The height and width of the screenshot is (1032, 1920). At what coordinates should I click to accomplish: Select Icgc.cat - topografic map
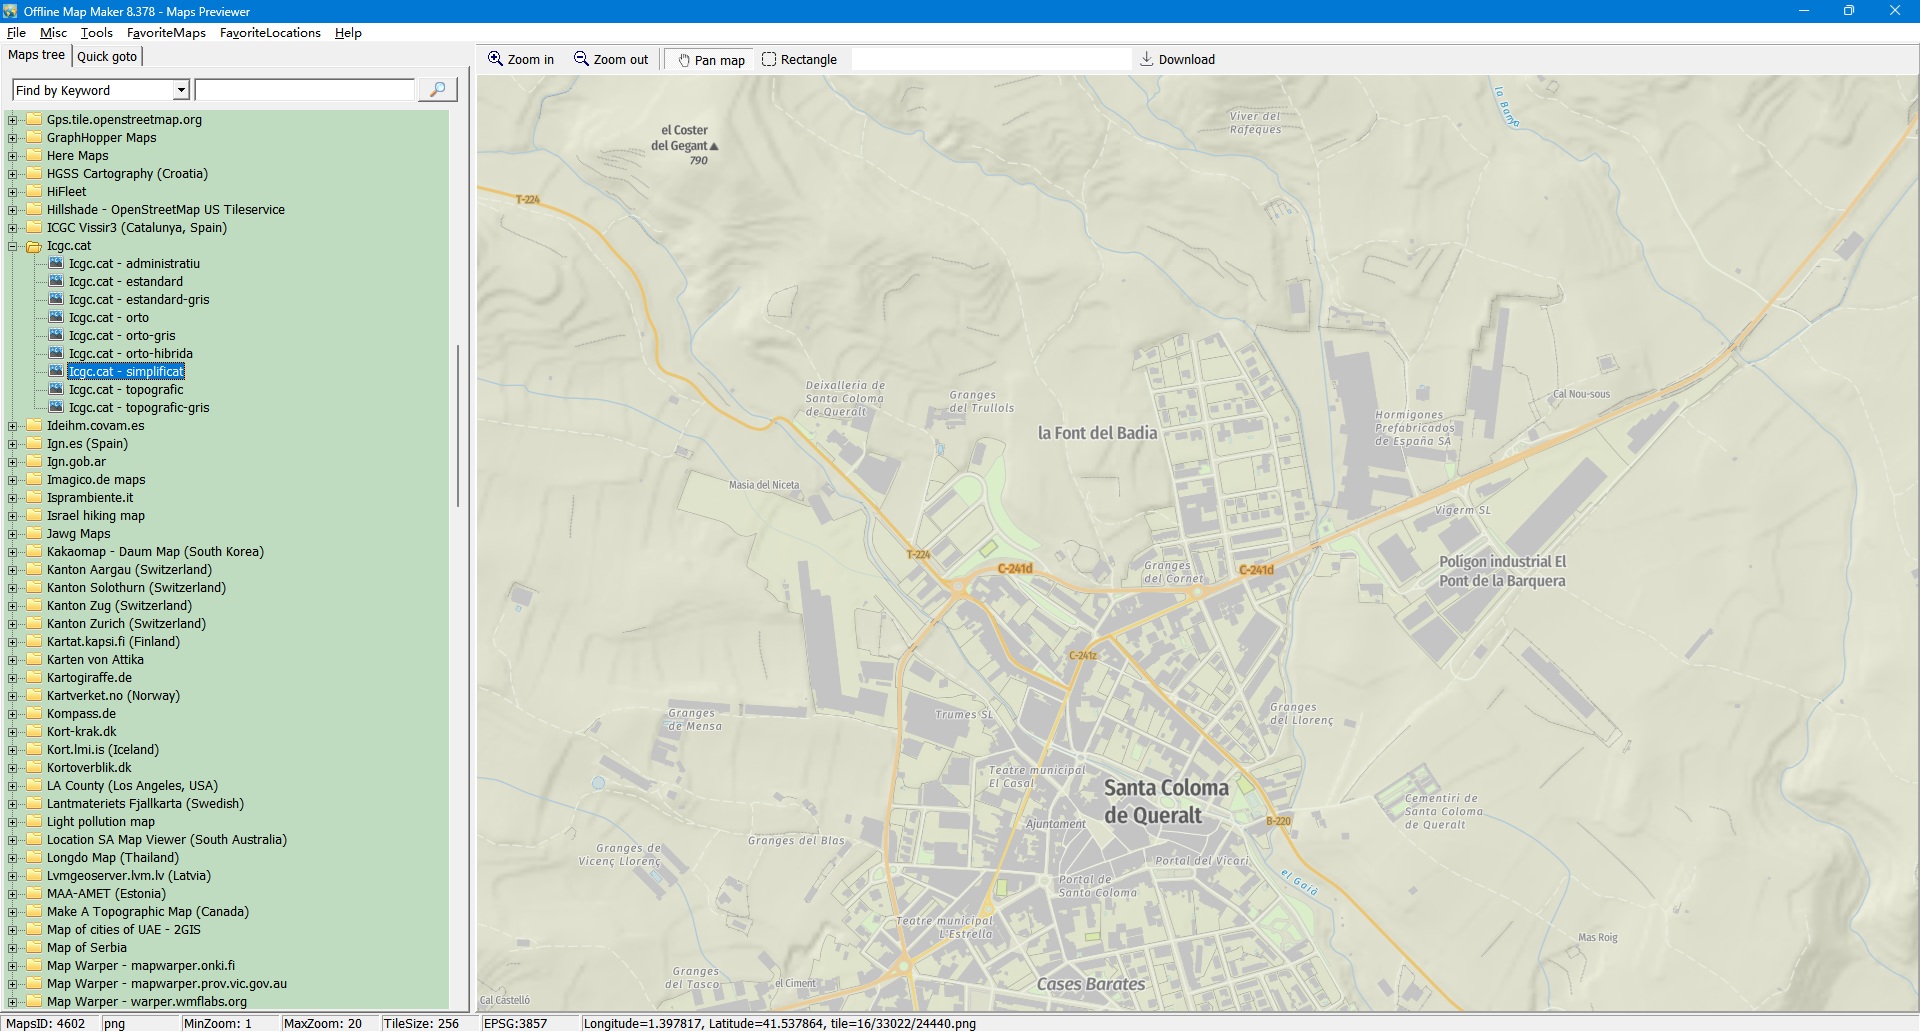coord(126,390)
